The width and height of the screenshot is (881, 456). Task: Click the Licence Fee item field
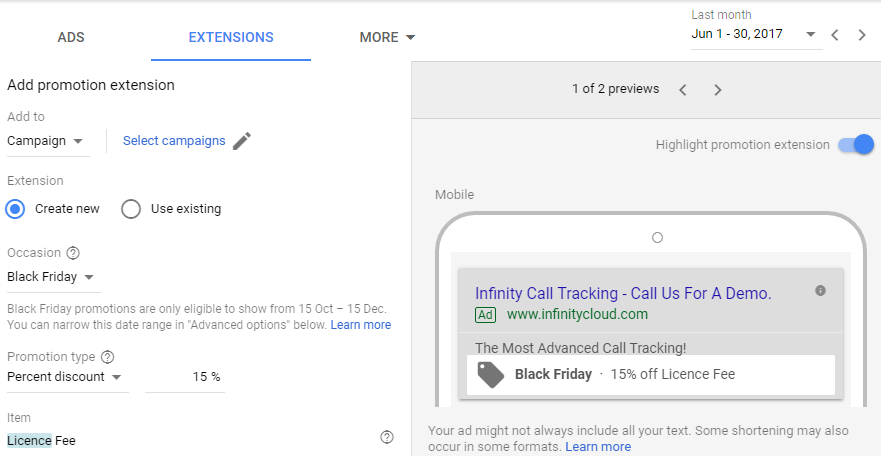pyautogui.click(x=41, y=441)
